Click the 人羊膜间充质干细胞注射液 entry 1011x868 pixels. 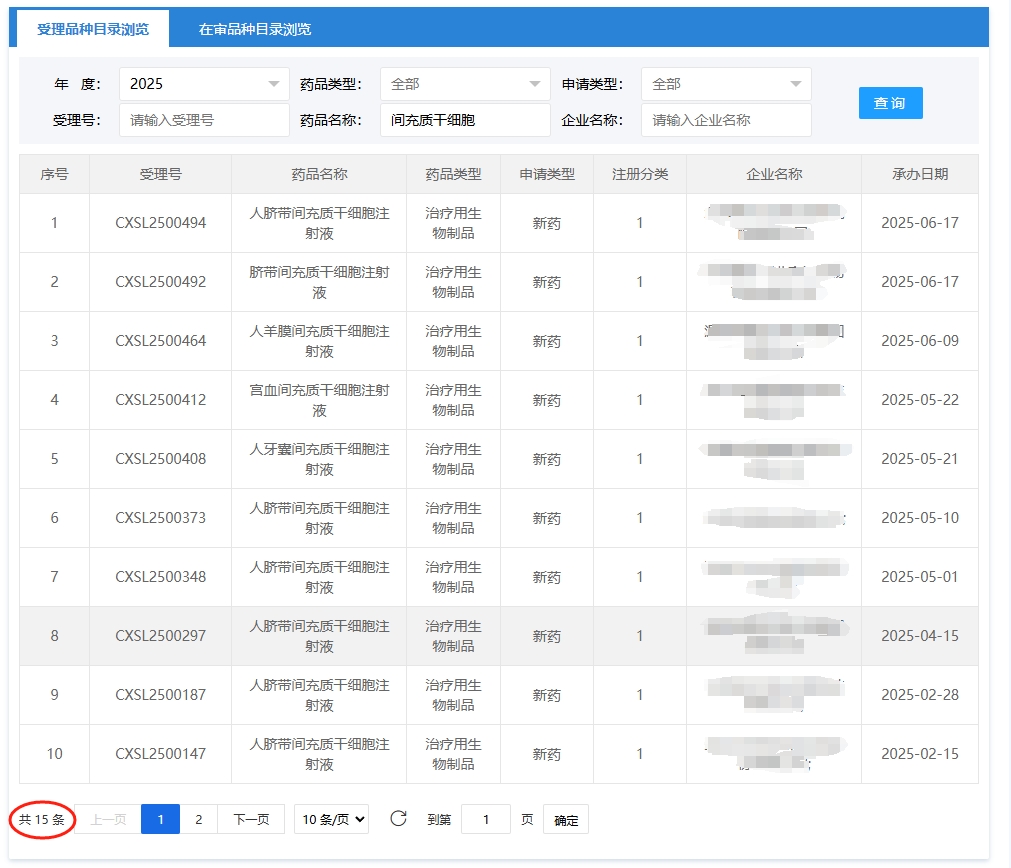coord(319,341)
